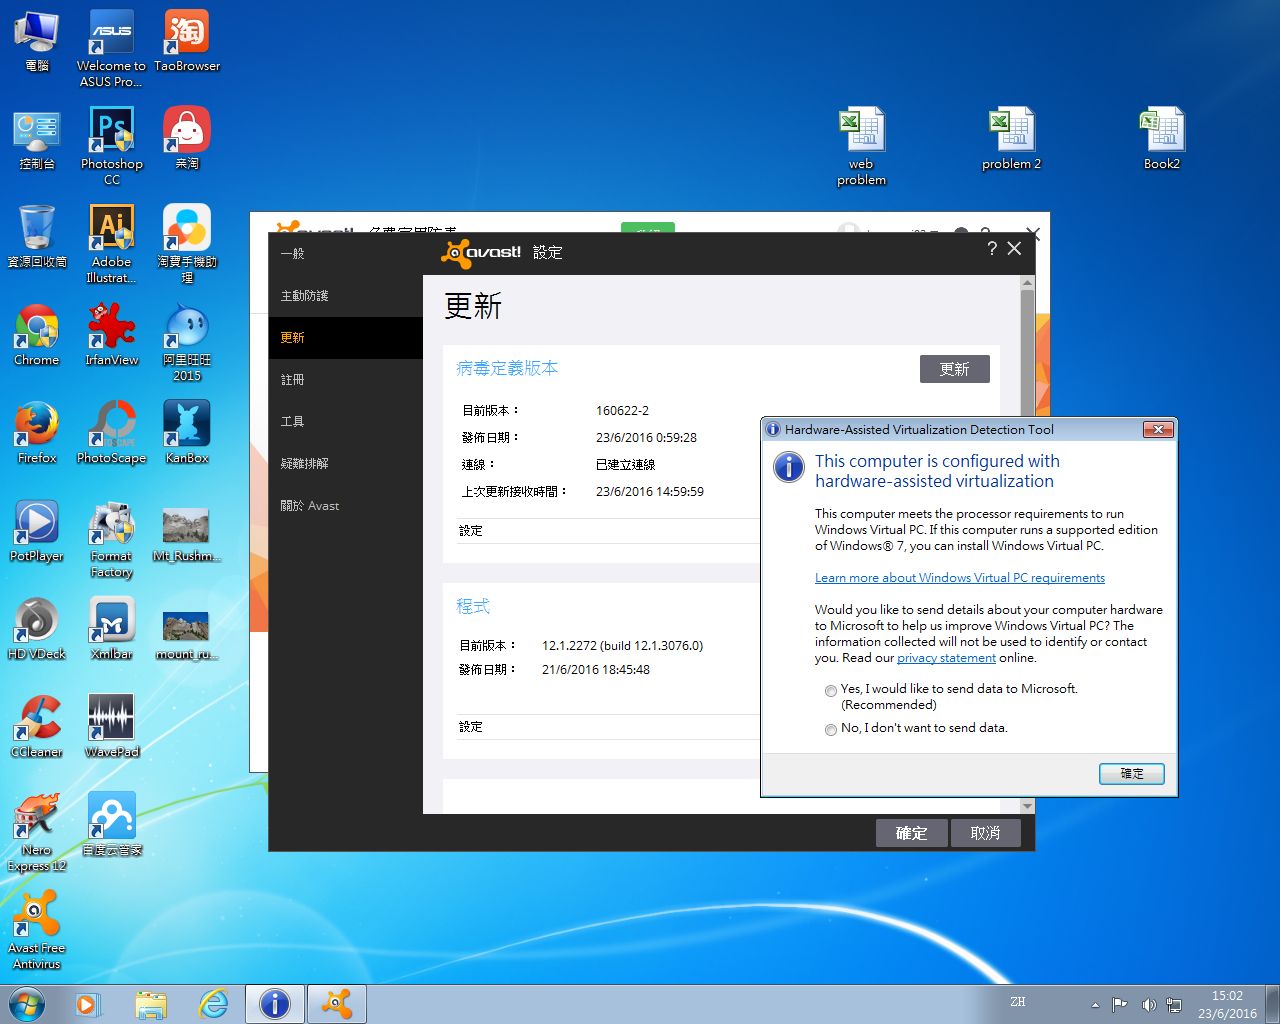Select No, I don't want to send data

(x=831, y=729)
